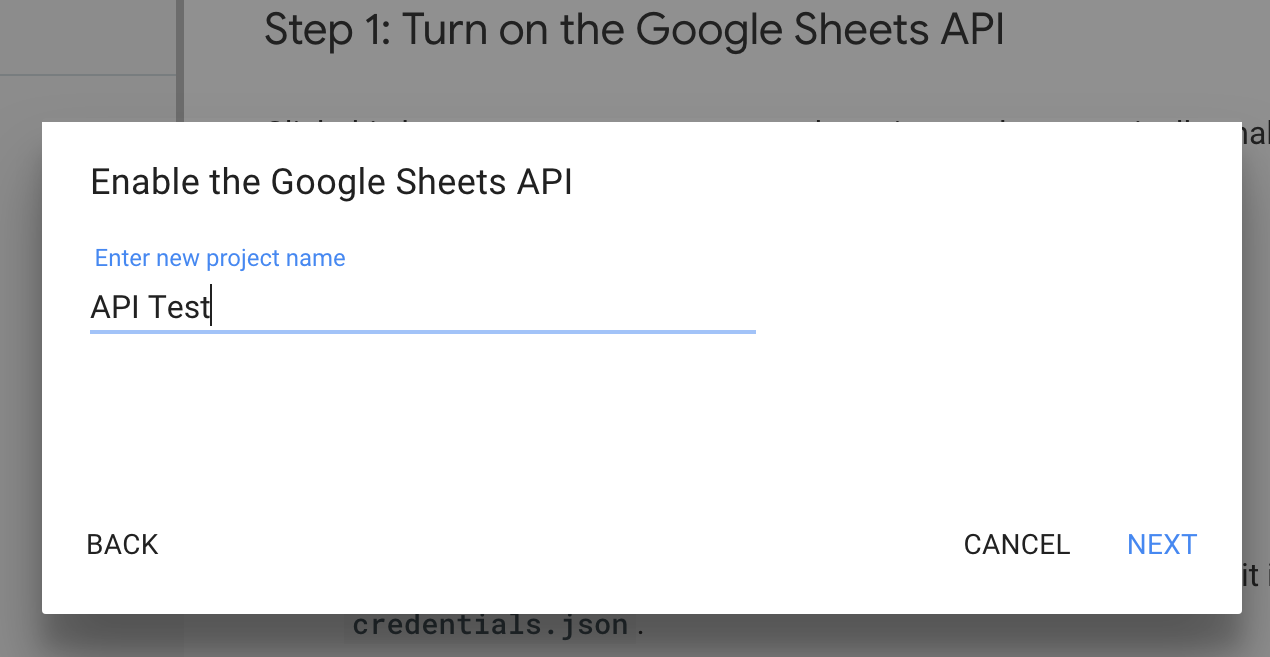Focus the project name input field
This screenshot has width=1270, height=657.
click(x=422, y=306)
